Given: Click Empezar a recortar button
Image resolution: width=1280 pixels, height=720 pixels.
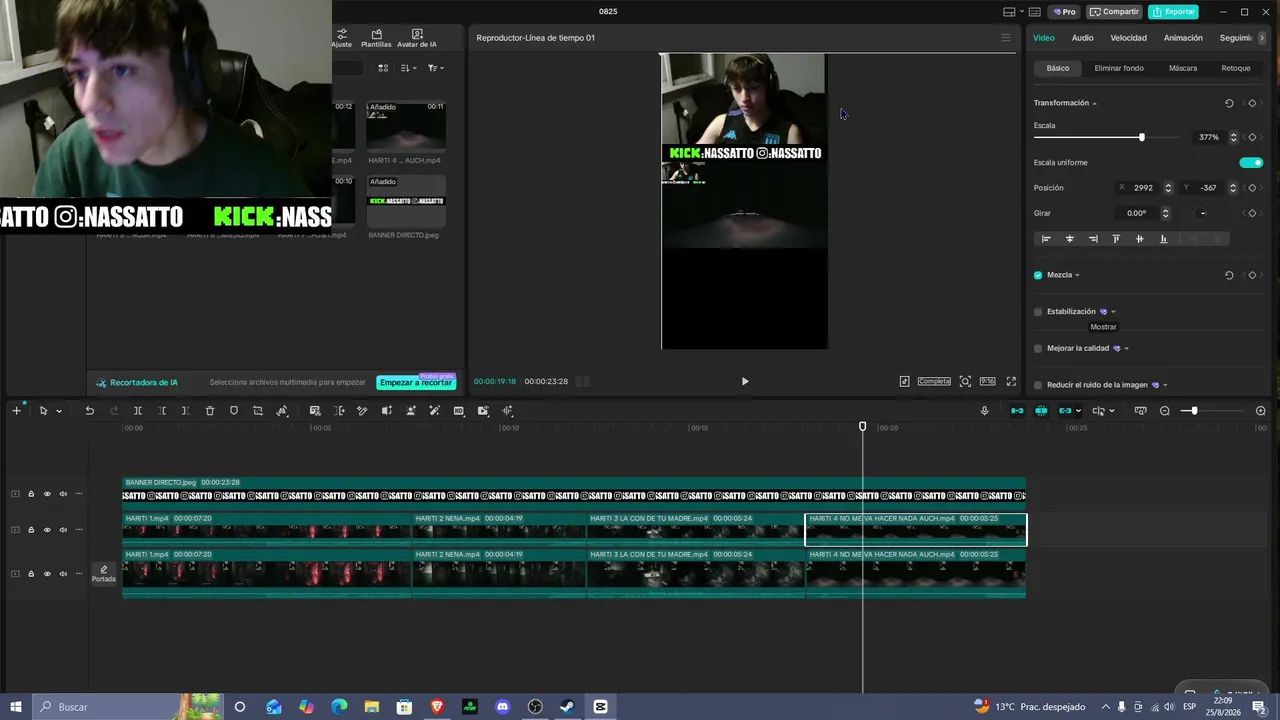Looking at the screenshot, I should 416,383.
